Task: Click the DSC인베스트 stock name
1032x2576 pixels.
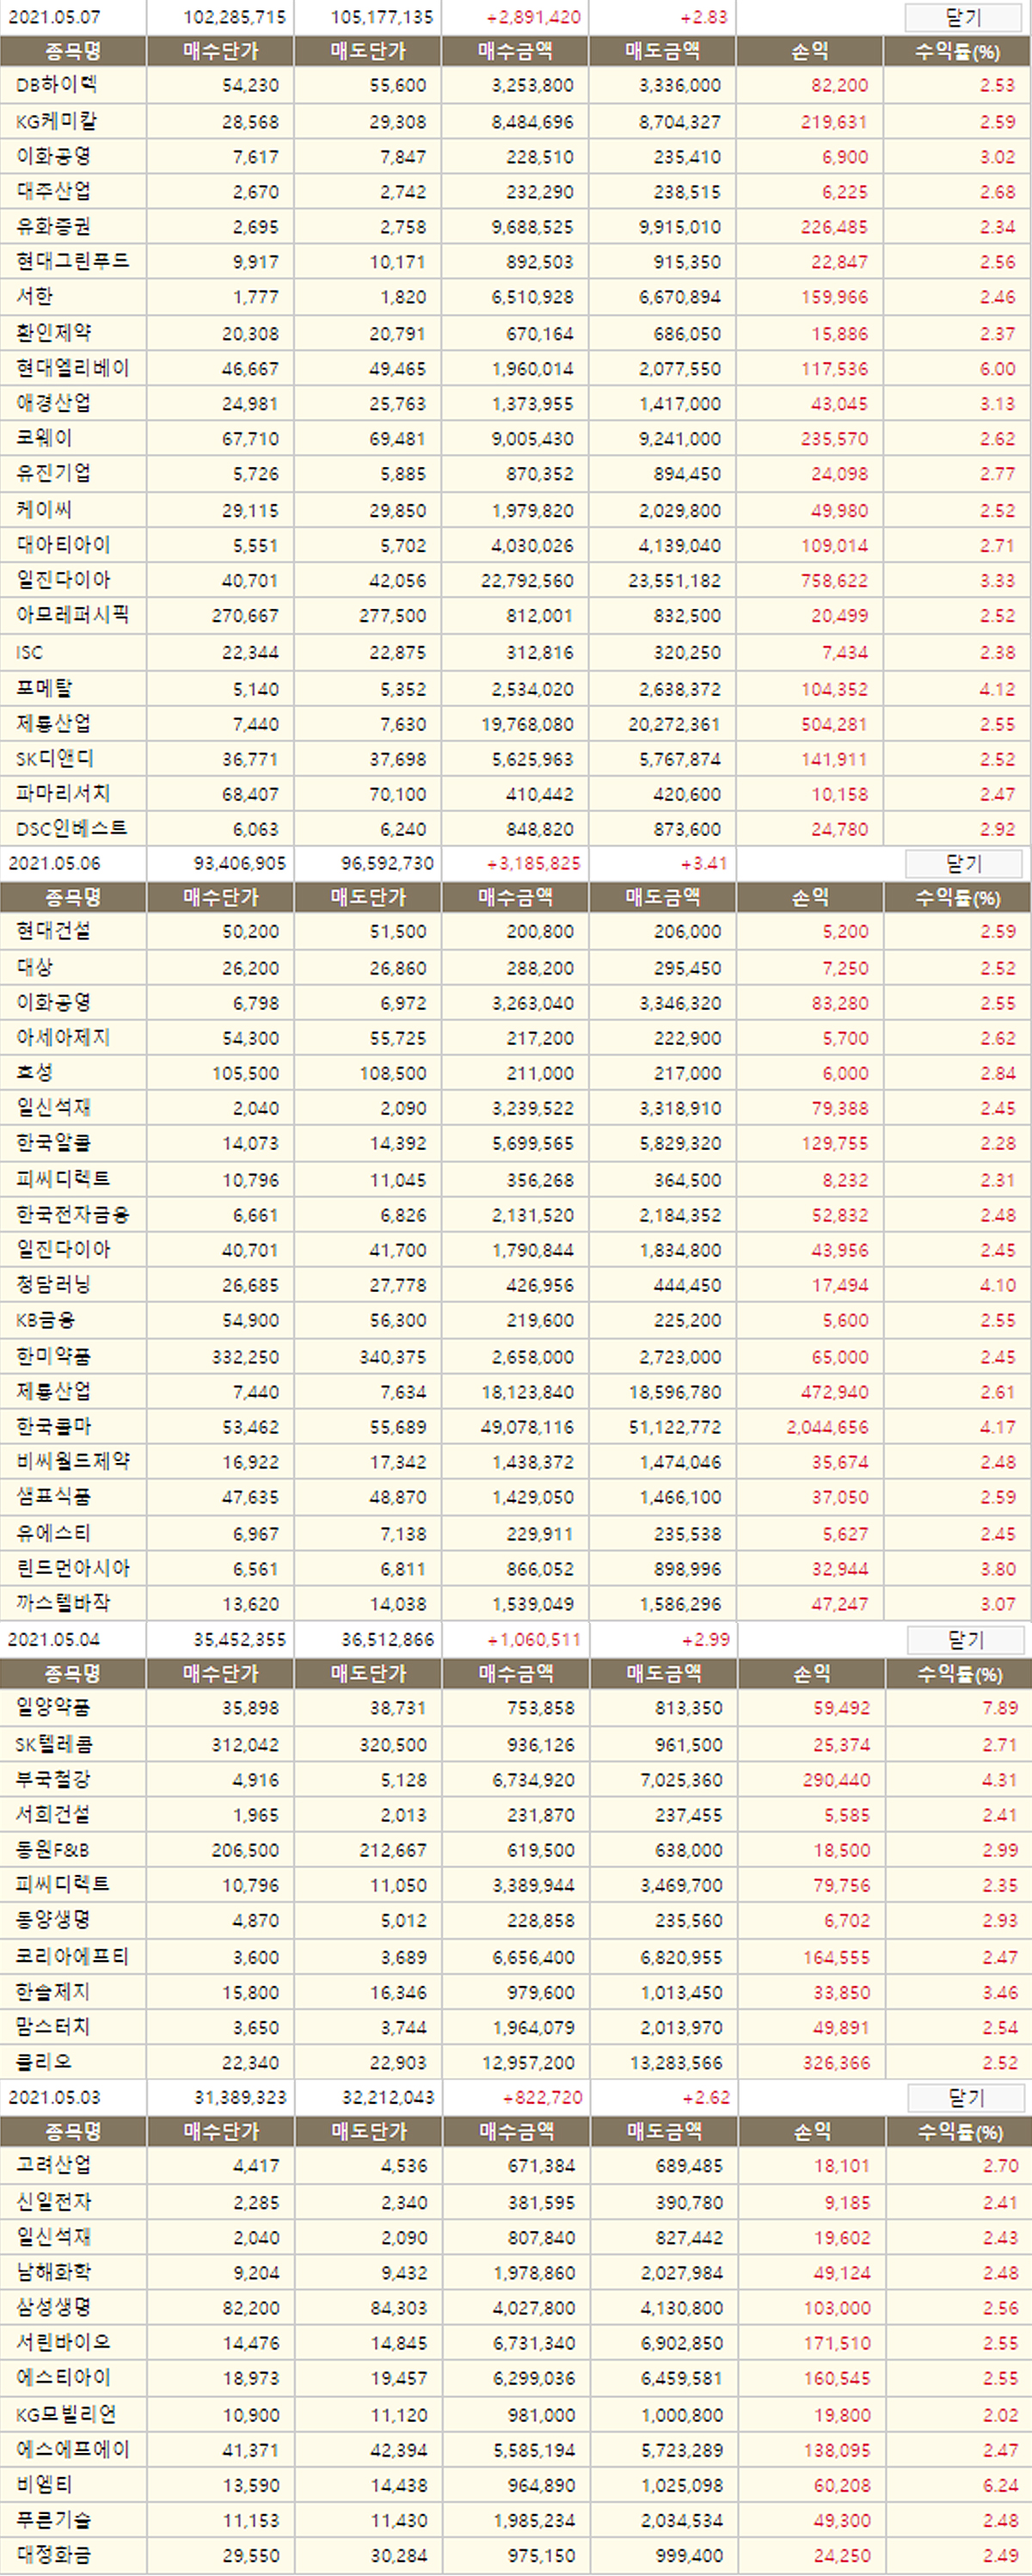Action: 71,829
